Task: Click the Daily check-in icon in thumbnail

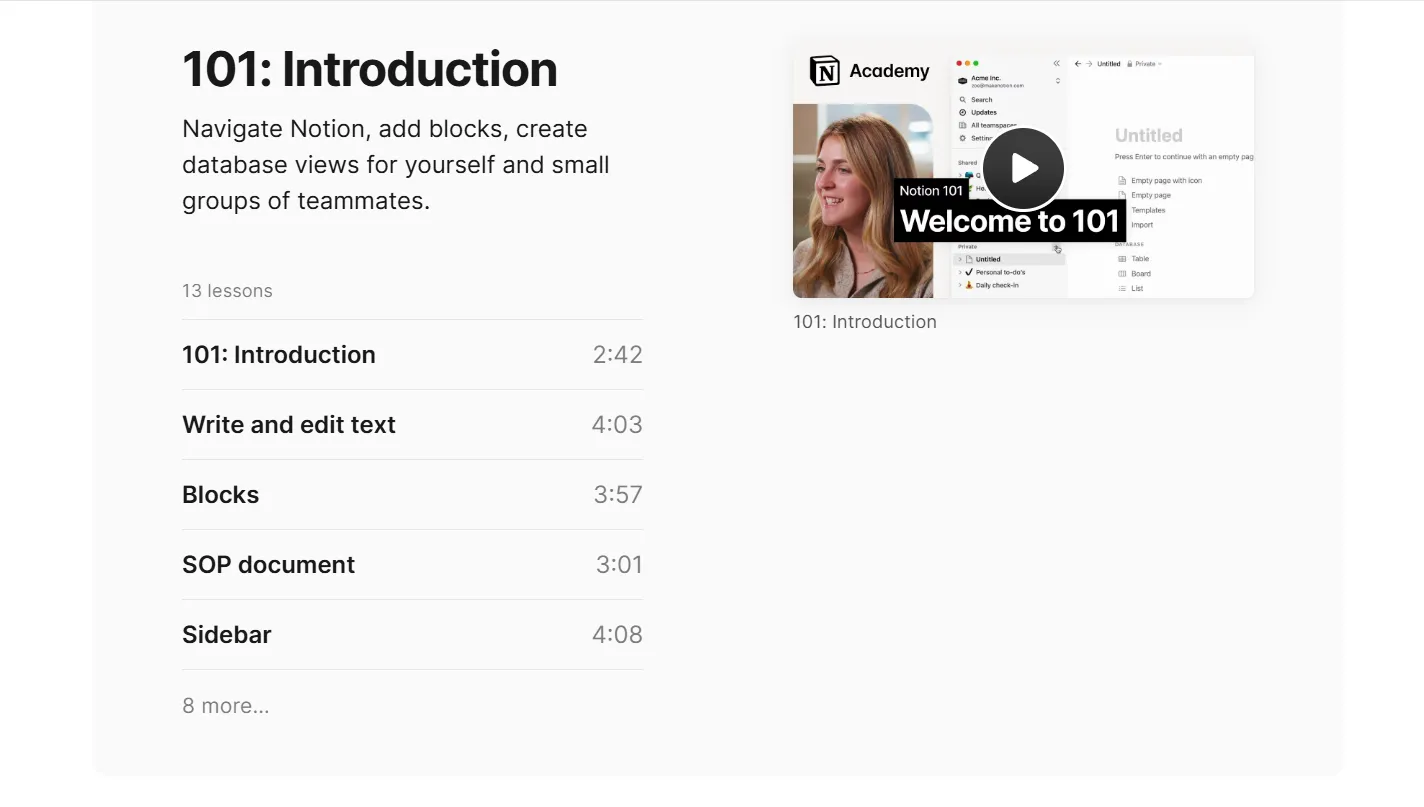Action: (969, 285)
